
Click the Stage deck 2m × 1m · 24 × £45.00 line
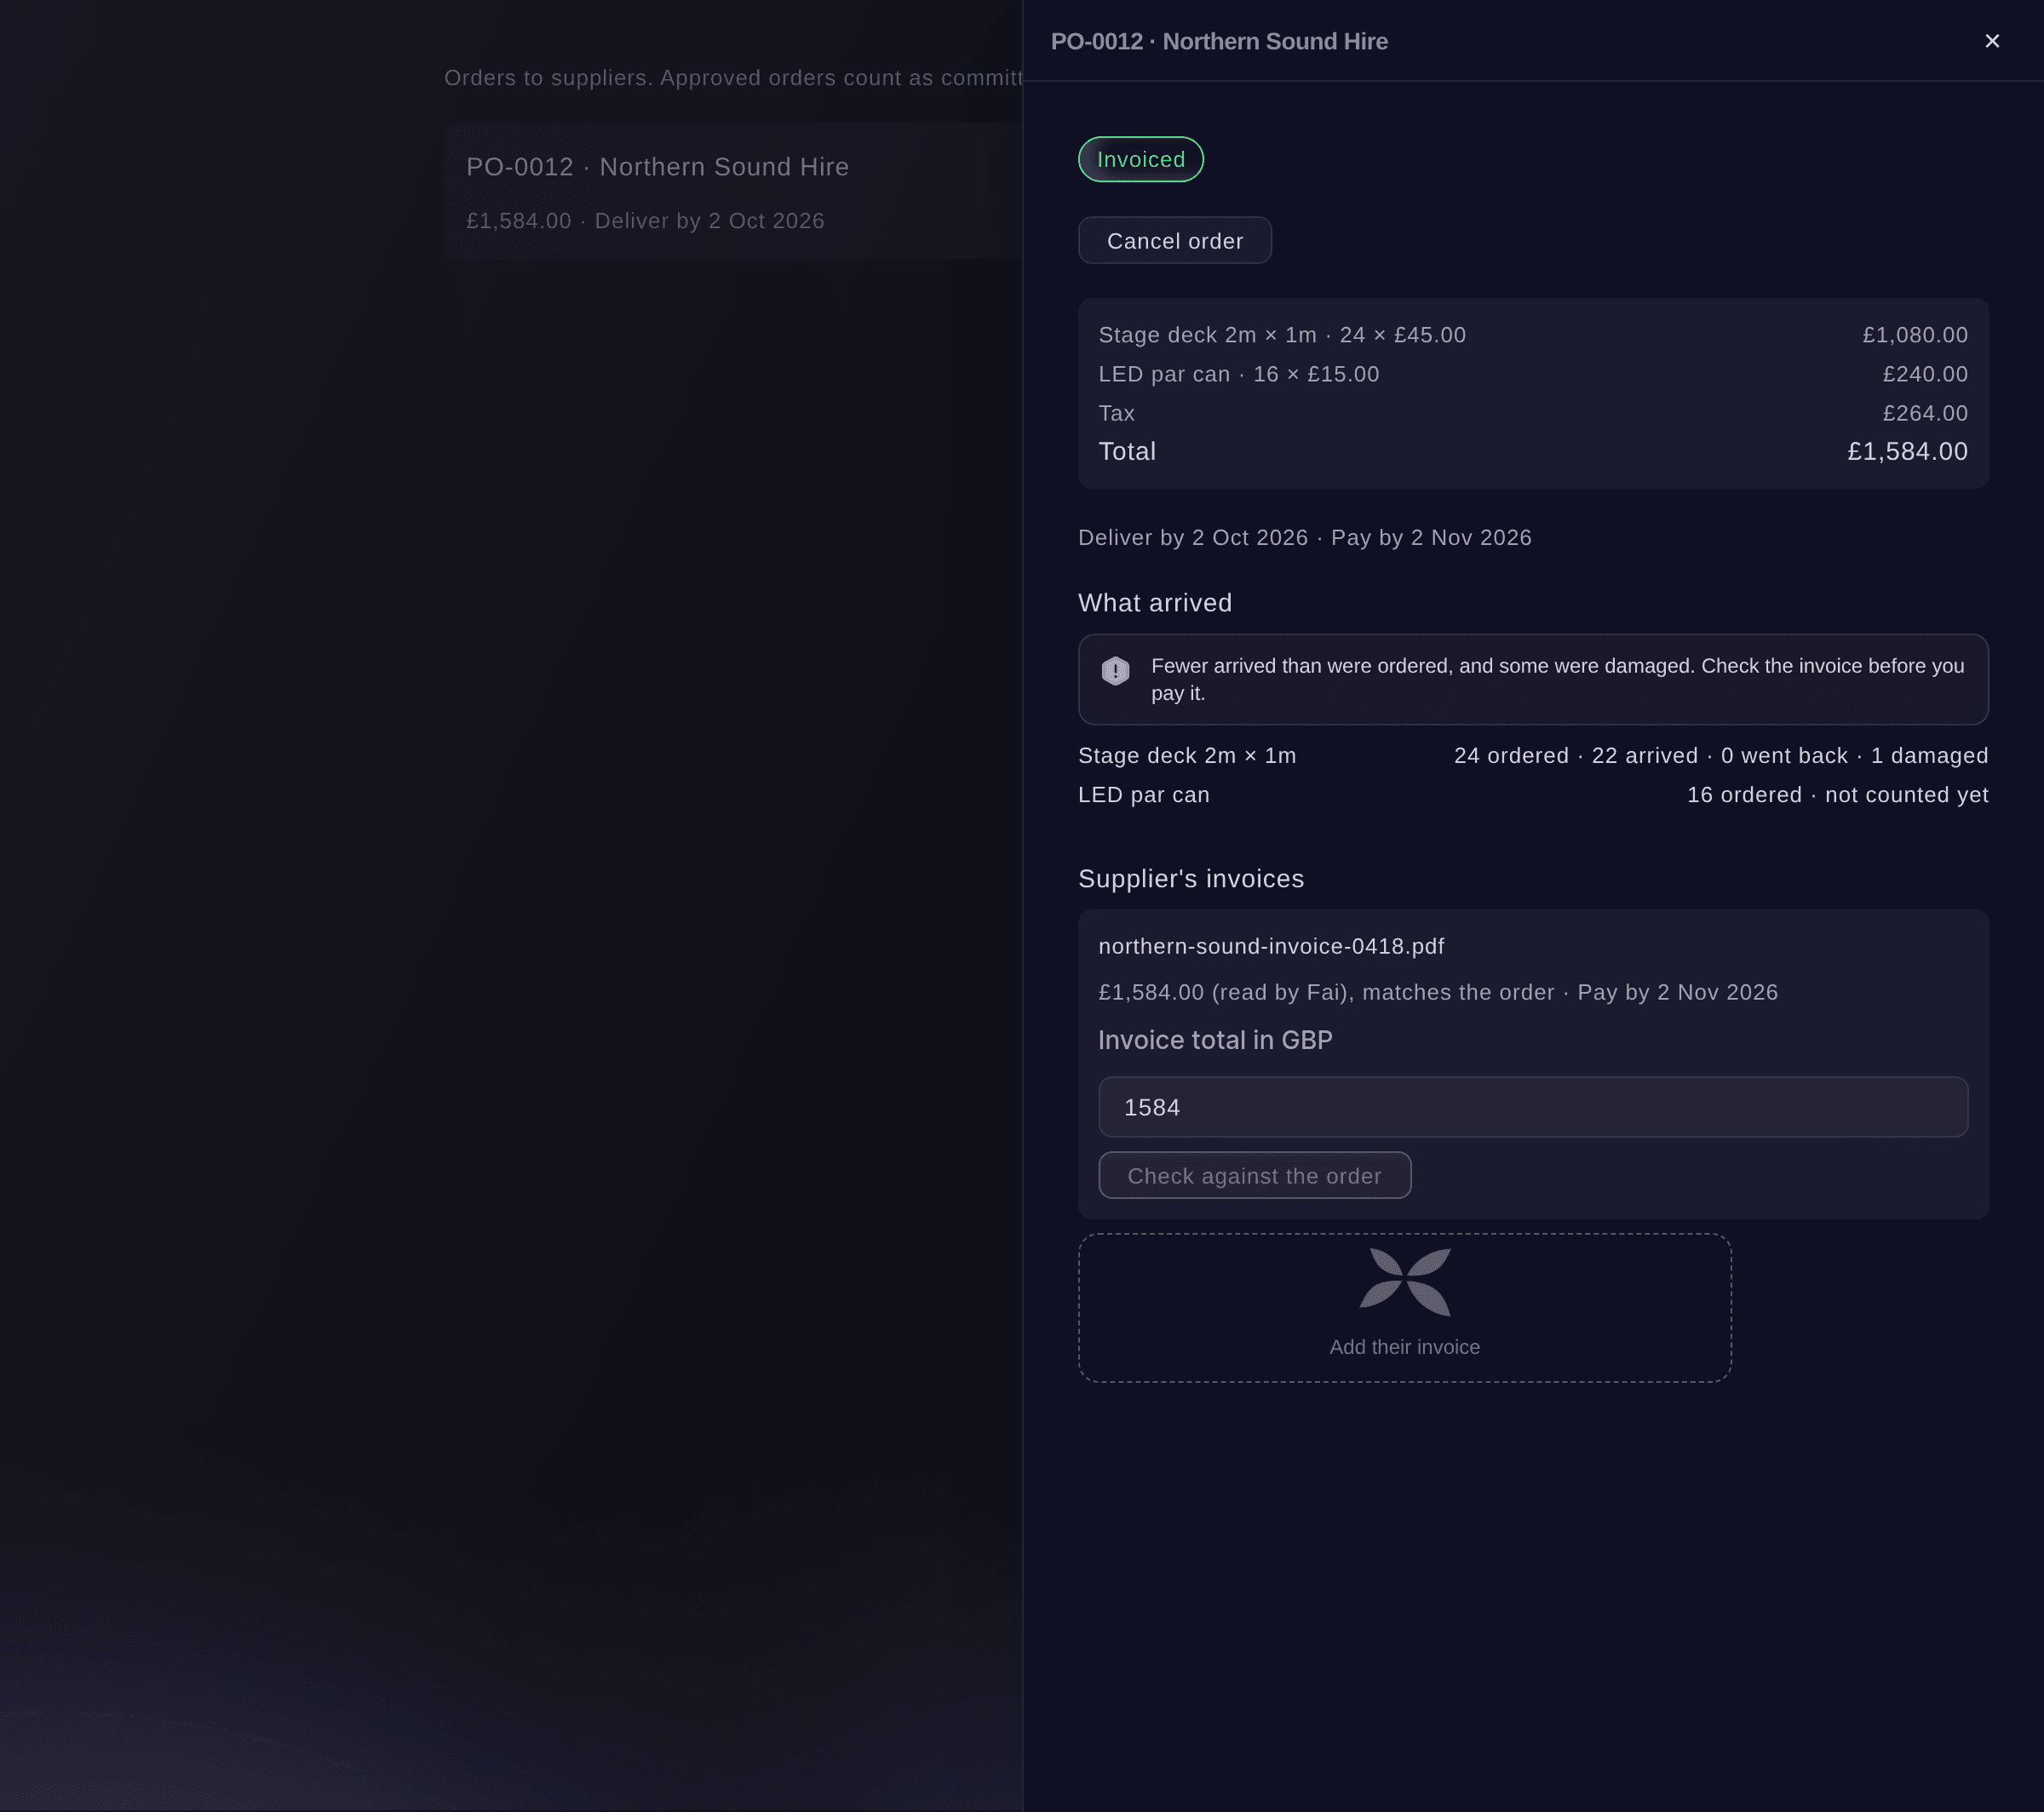[x=1282, y=335]
